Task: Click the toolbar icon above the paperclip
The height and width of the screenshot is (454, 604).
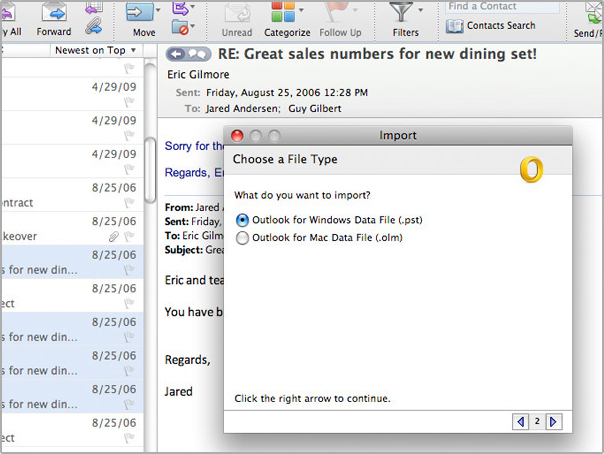Action: [94, 8]
